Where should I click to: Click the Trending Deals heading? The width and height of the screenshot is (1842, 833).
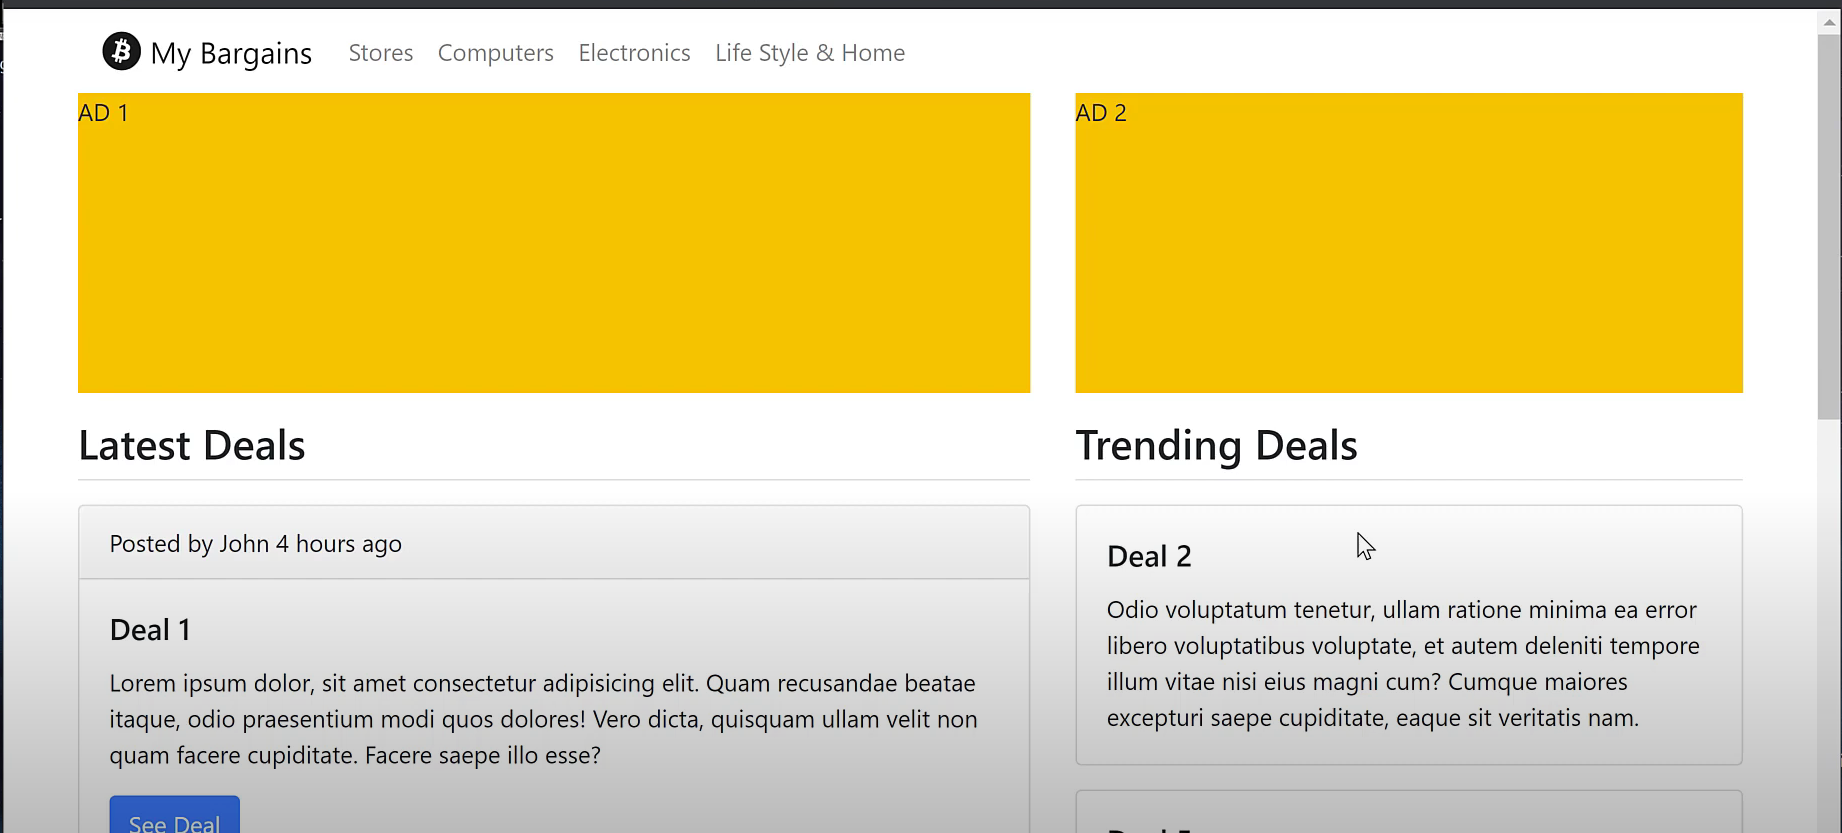click(1216, 445)
